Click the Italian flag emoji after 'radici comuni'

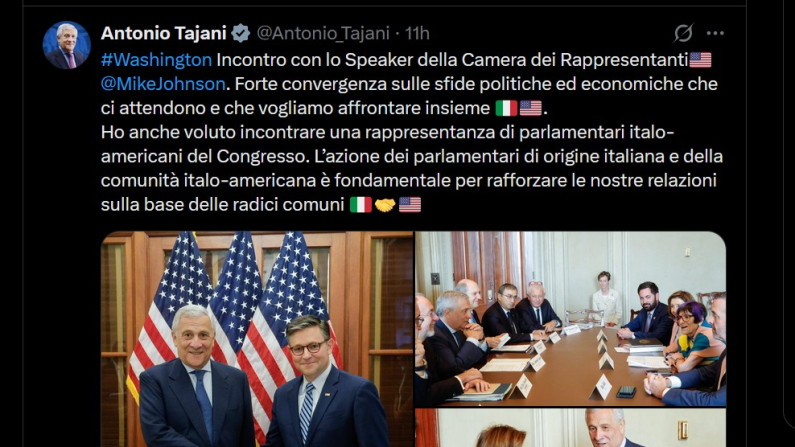point(360,205)
